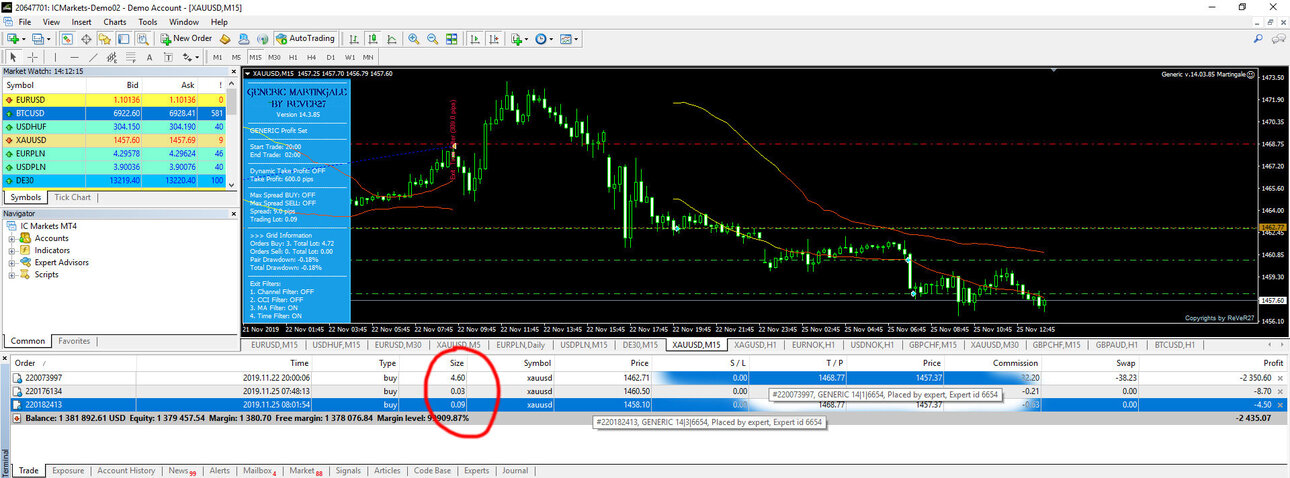Open the Tools menu
1290x478 pixels.
tap(148, 21)
